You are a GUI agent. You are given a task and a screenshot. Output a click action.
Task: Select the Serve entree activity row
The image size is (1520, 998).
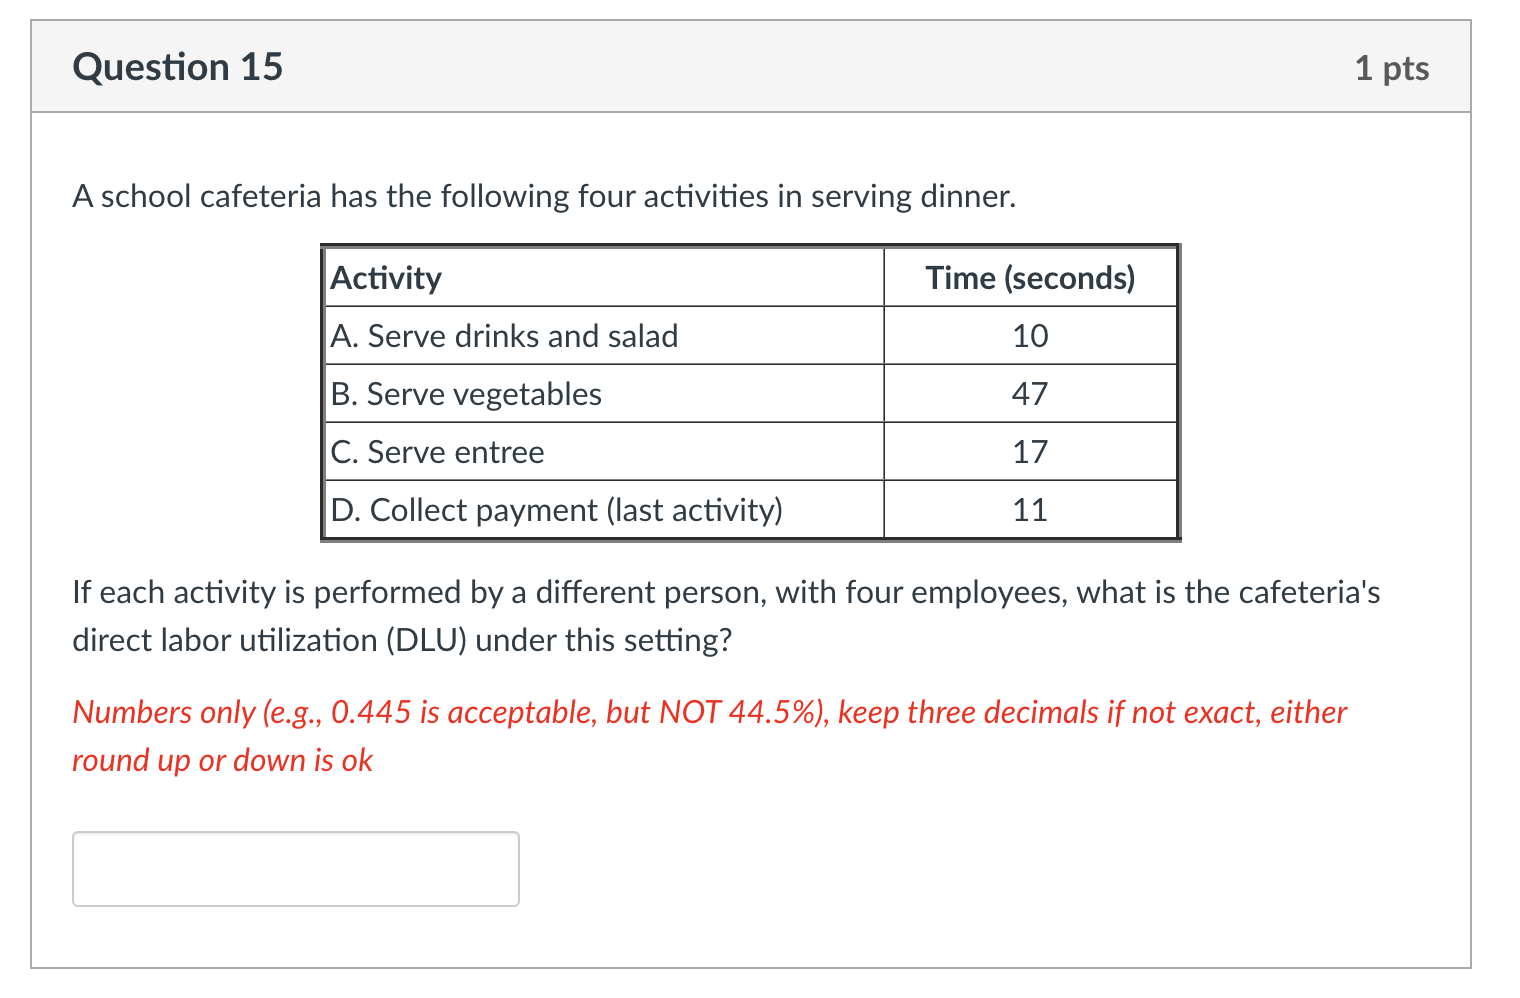click(x=437, y=451)
